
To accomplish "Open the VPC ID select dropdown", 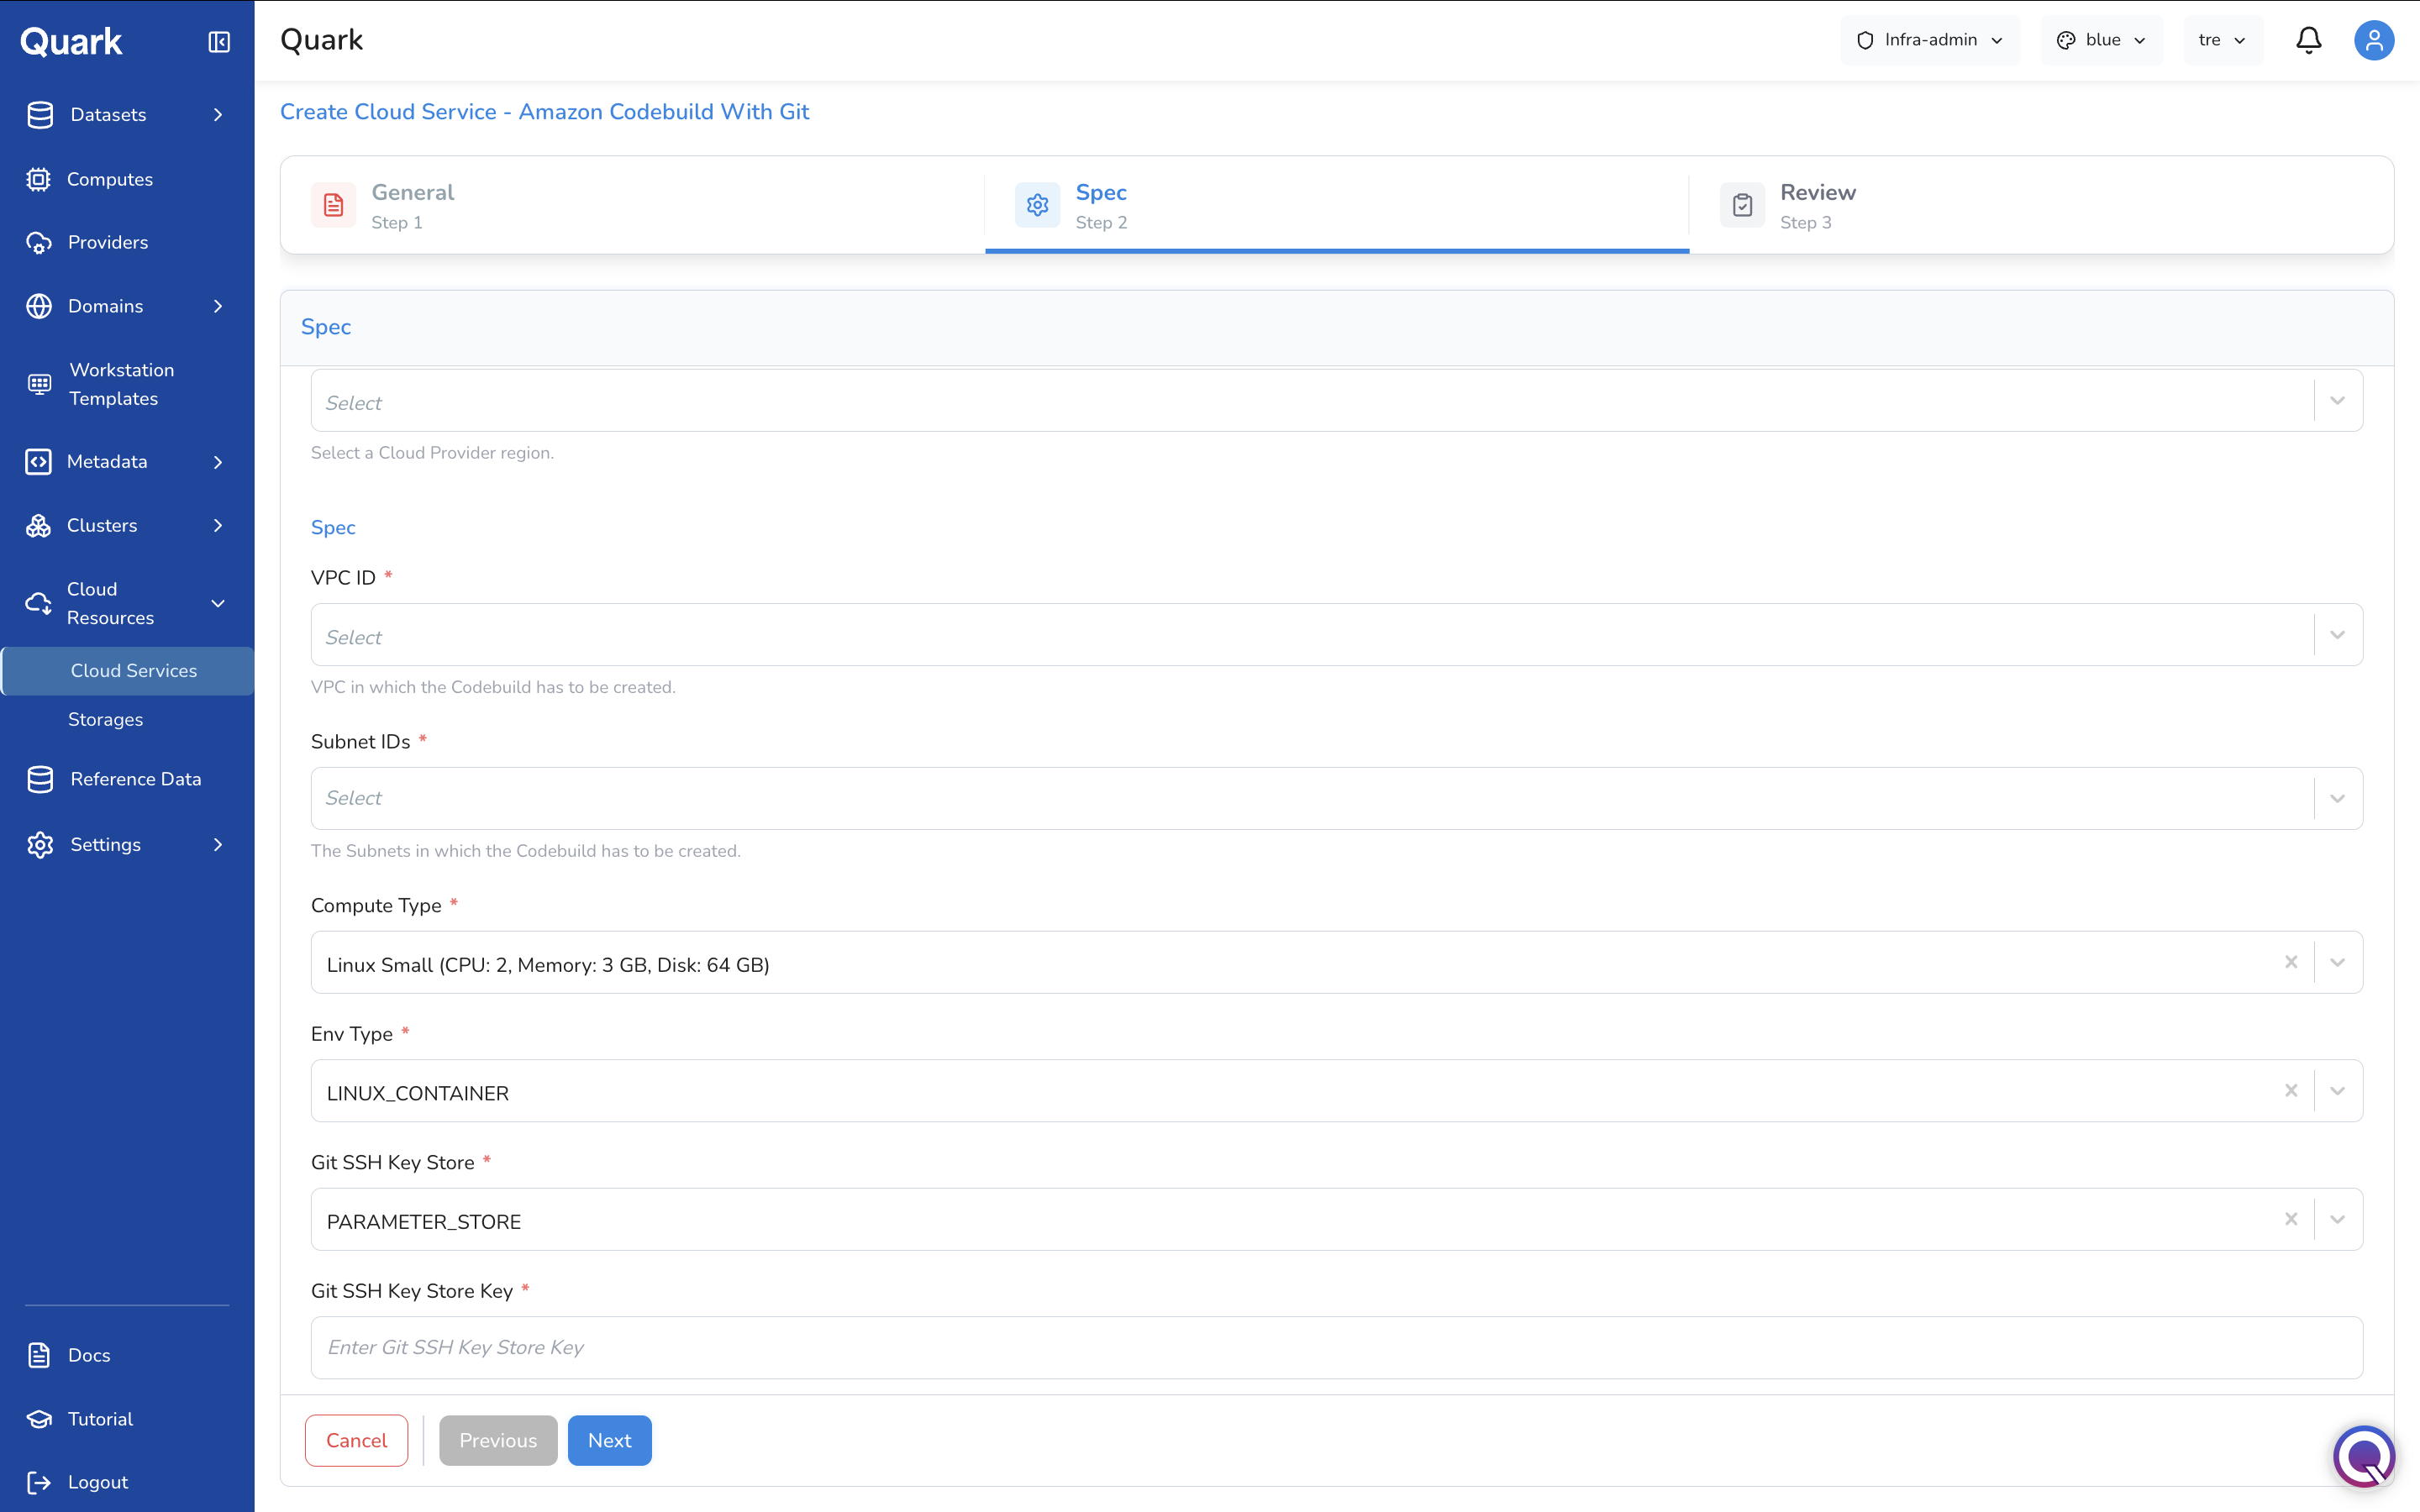I will (1336, 635).
